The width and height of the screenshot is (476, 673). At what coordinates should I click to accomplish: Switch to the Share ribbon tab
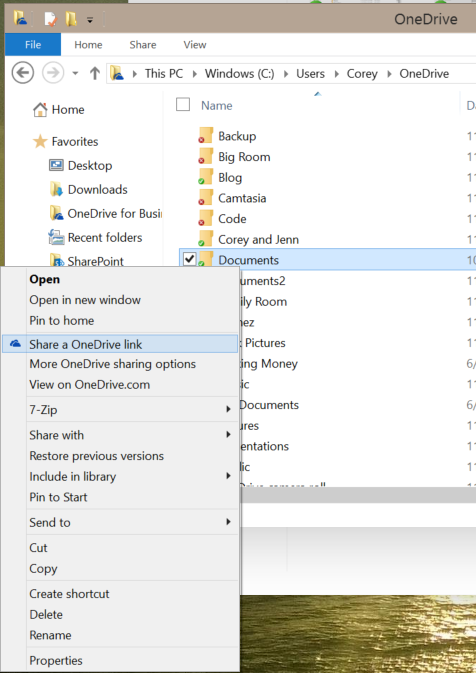143,45
